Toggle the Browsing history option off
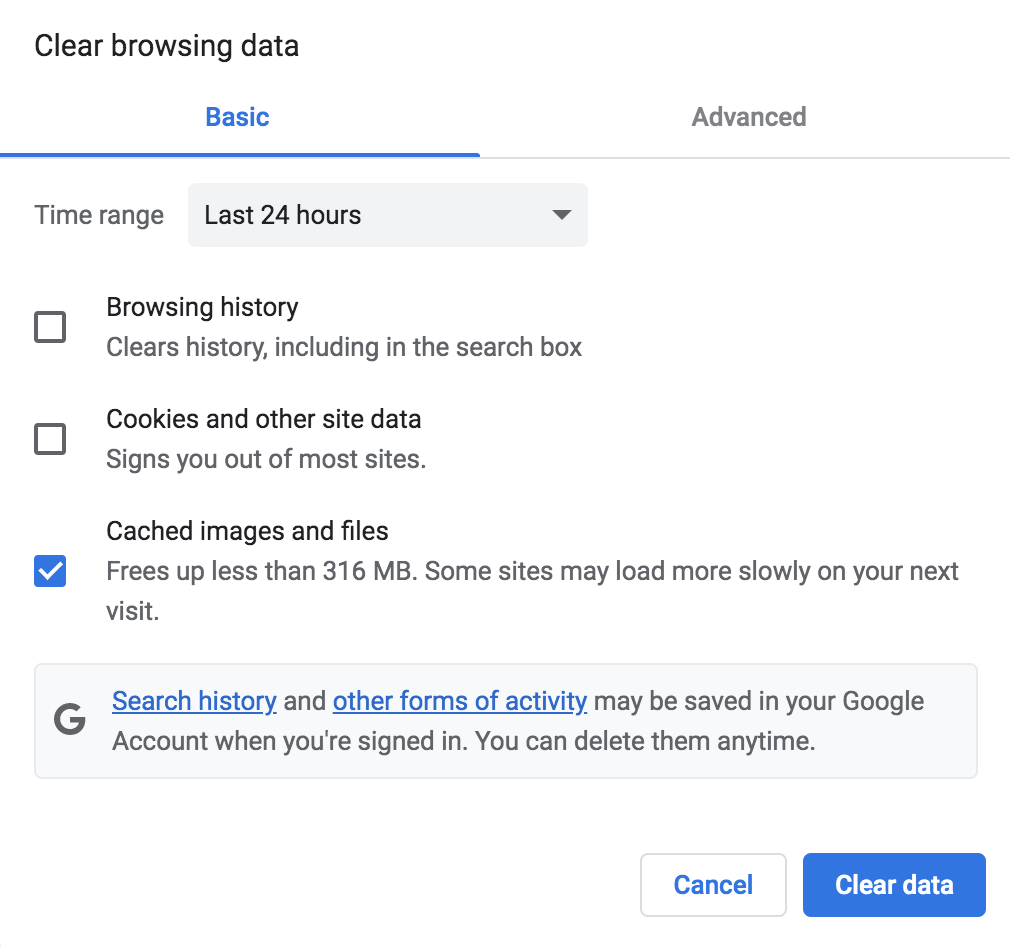Viewport: 1010px width, 946px height. (49, 327)
